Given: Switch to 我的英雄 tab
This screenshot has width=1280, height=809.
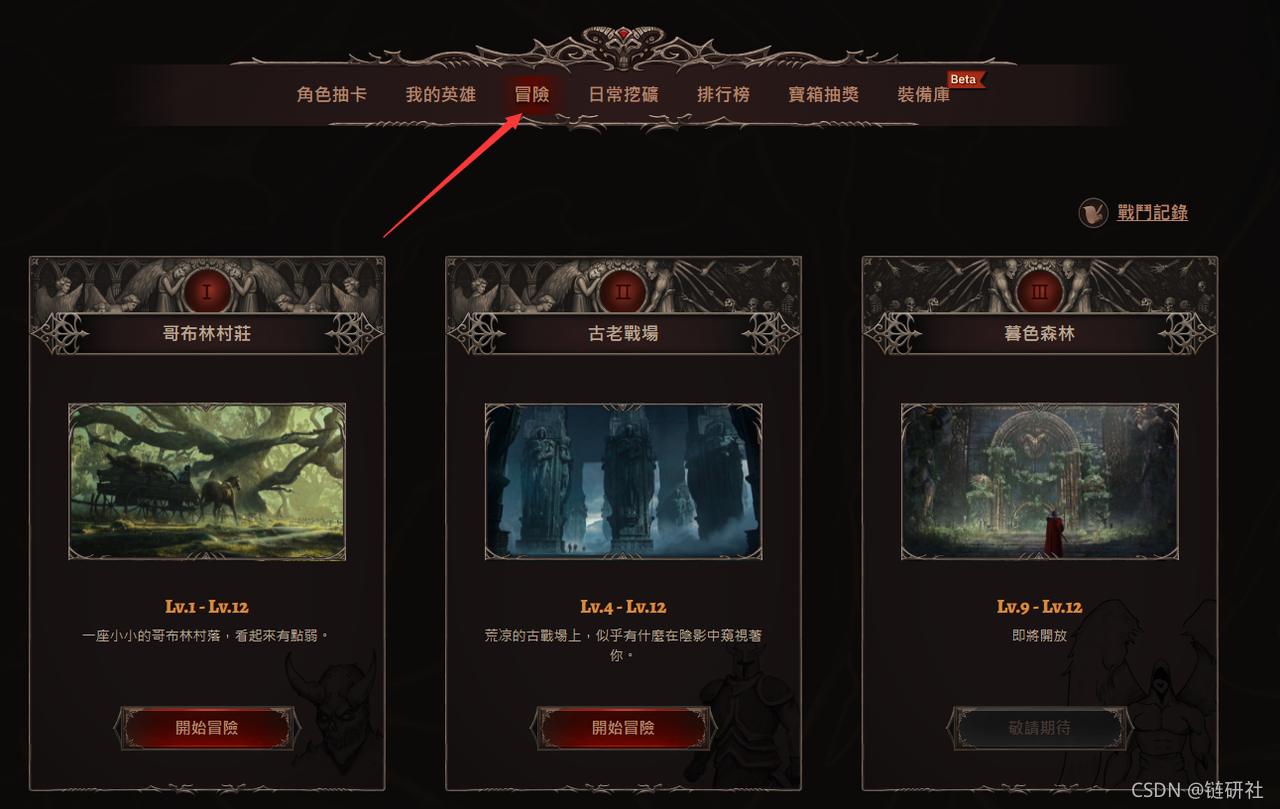Looking at the screenshot, I should point(441,95).
